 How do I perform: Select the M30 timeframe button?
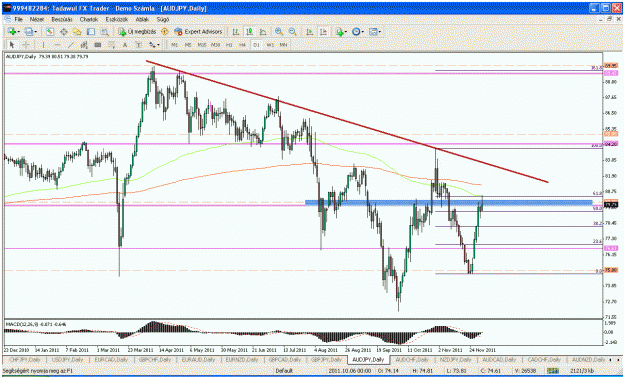(x=216, y=45)
